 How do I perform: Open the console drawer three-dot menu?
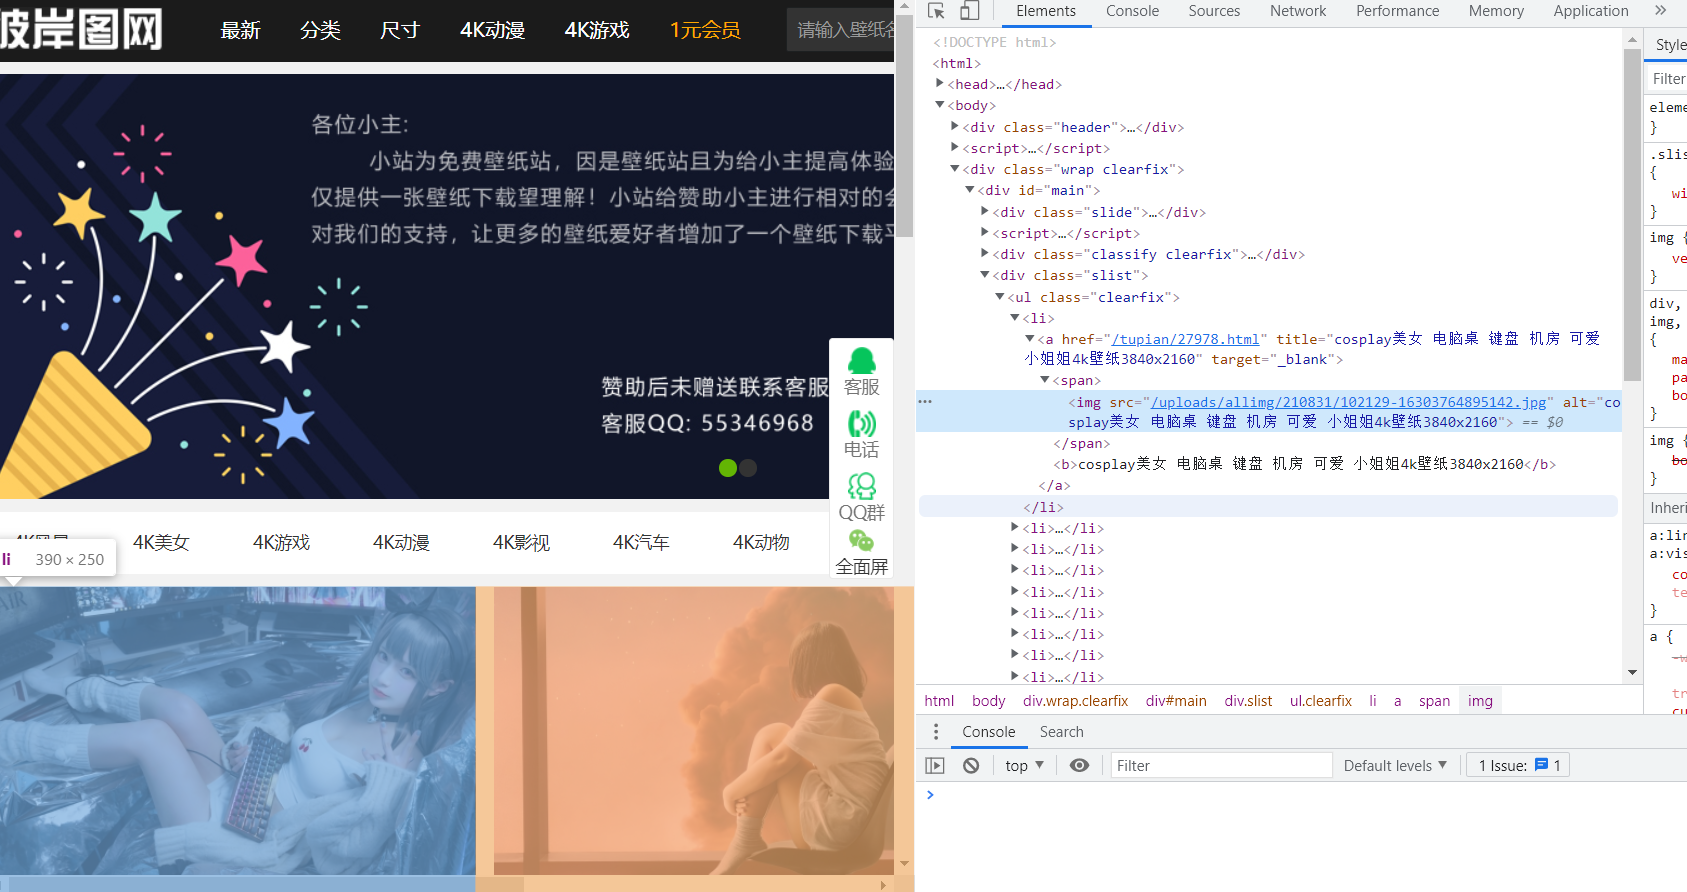(x=936, y=731)
